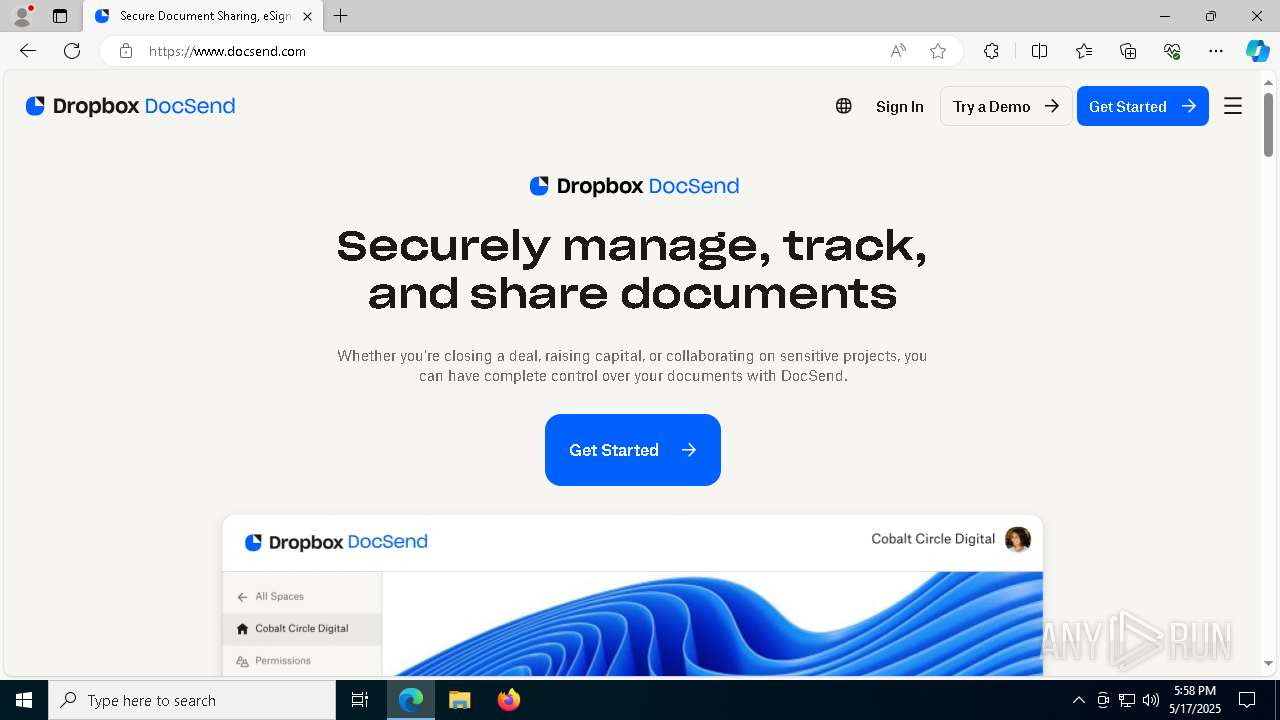Open the browser profile icon

pos(22,16)
